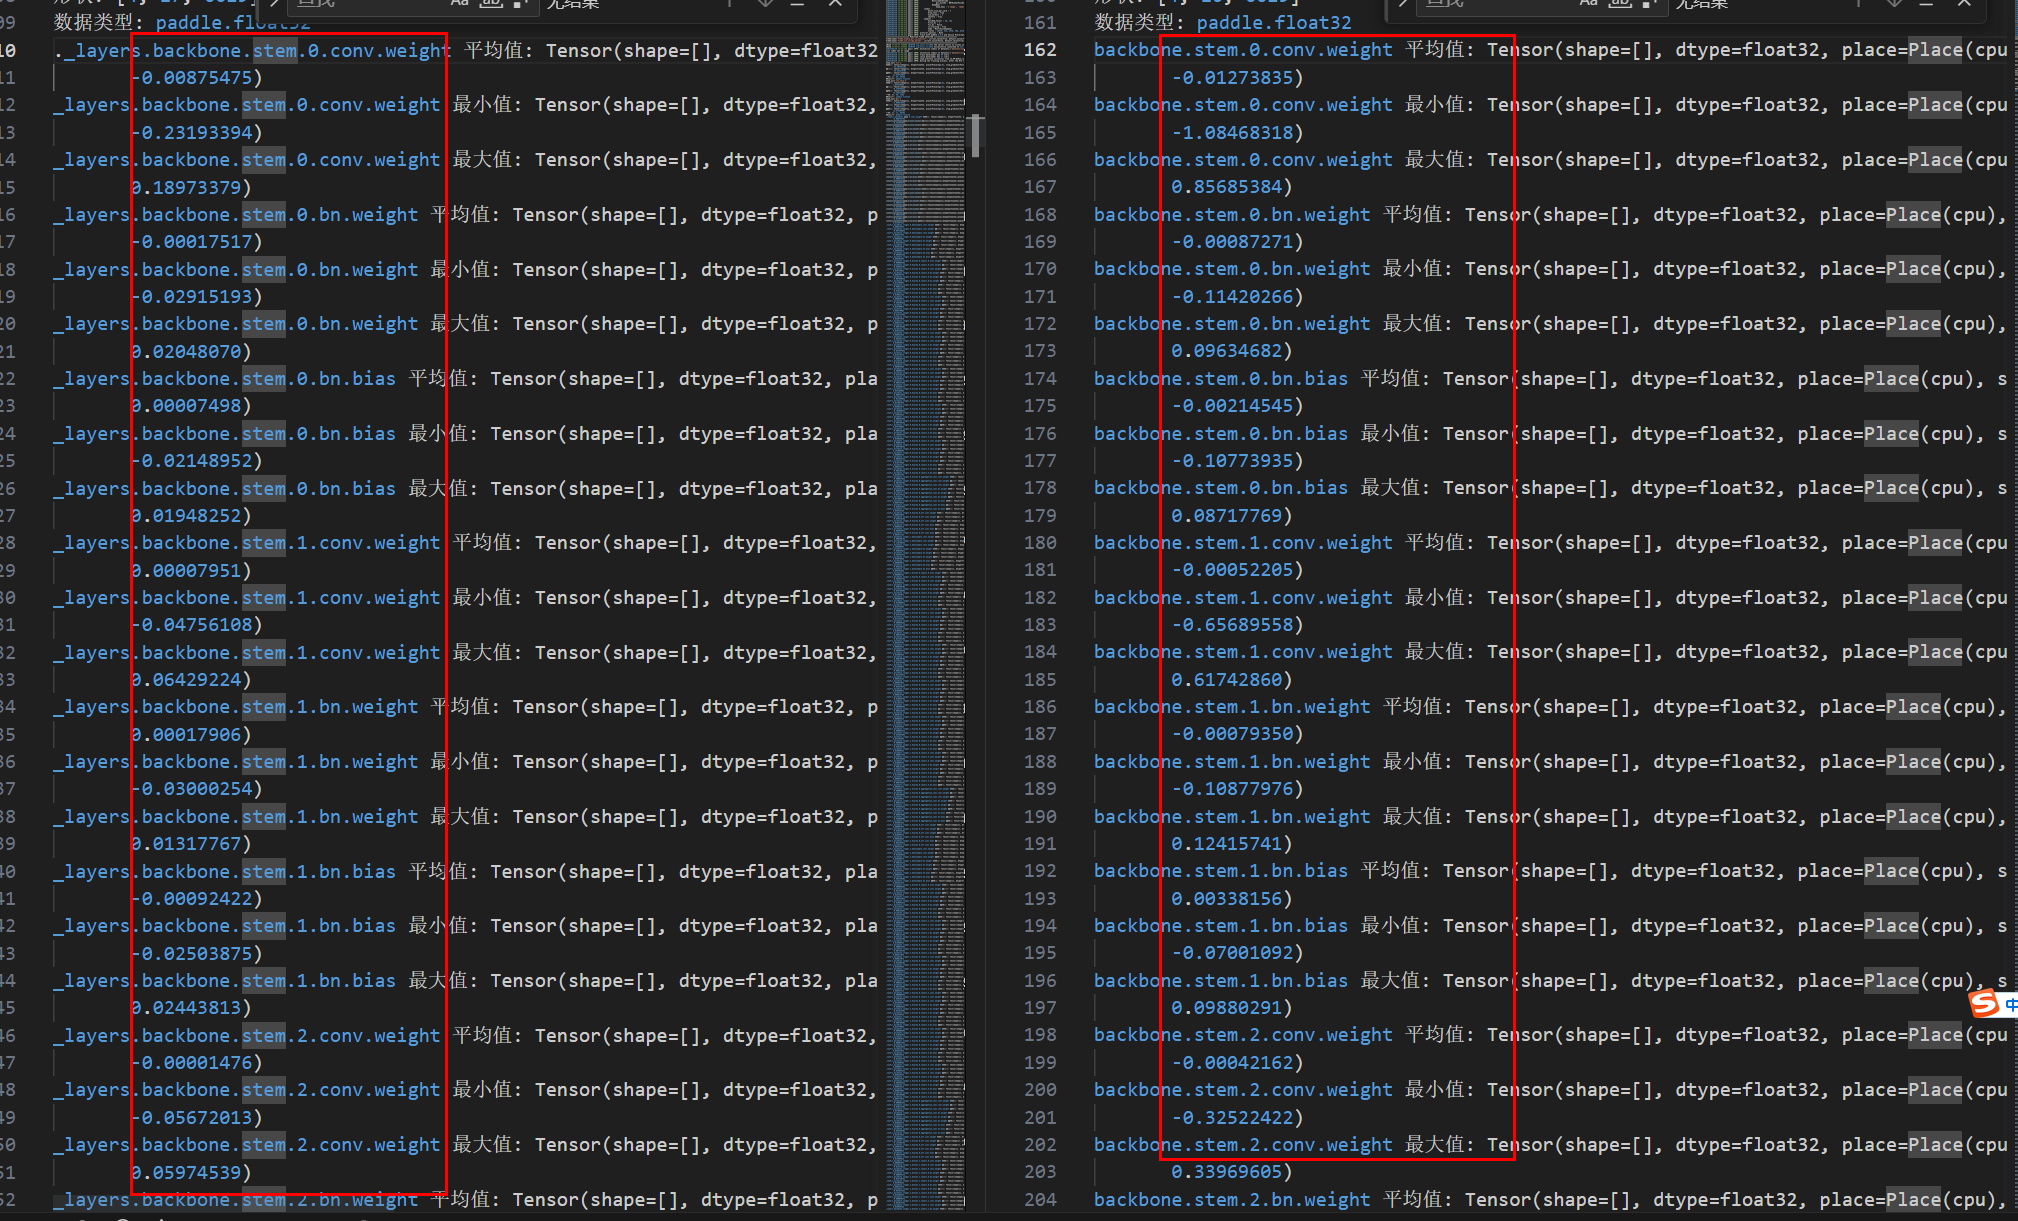This screenshot has height=1221, width=2018.
Task: Toggle match case in left find widget
Action: click(x=459, y=3)
